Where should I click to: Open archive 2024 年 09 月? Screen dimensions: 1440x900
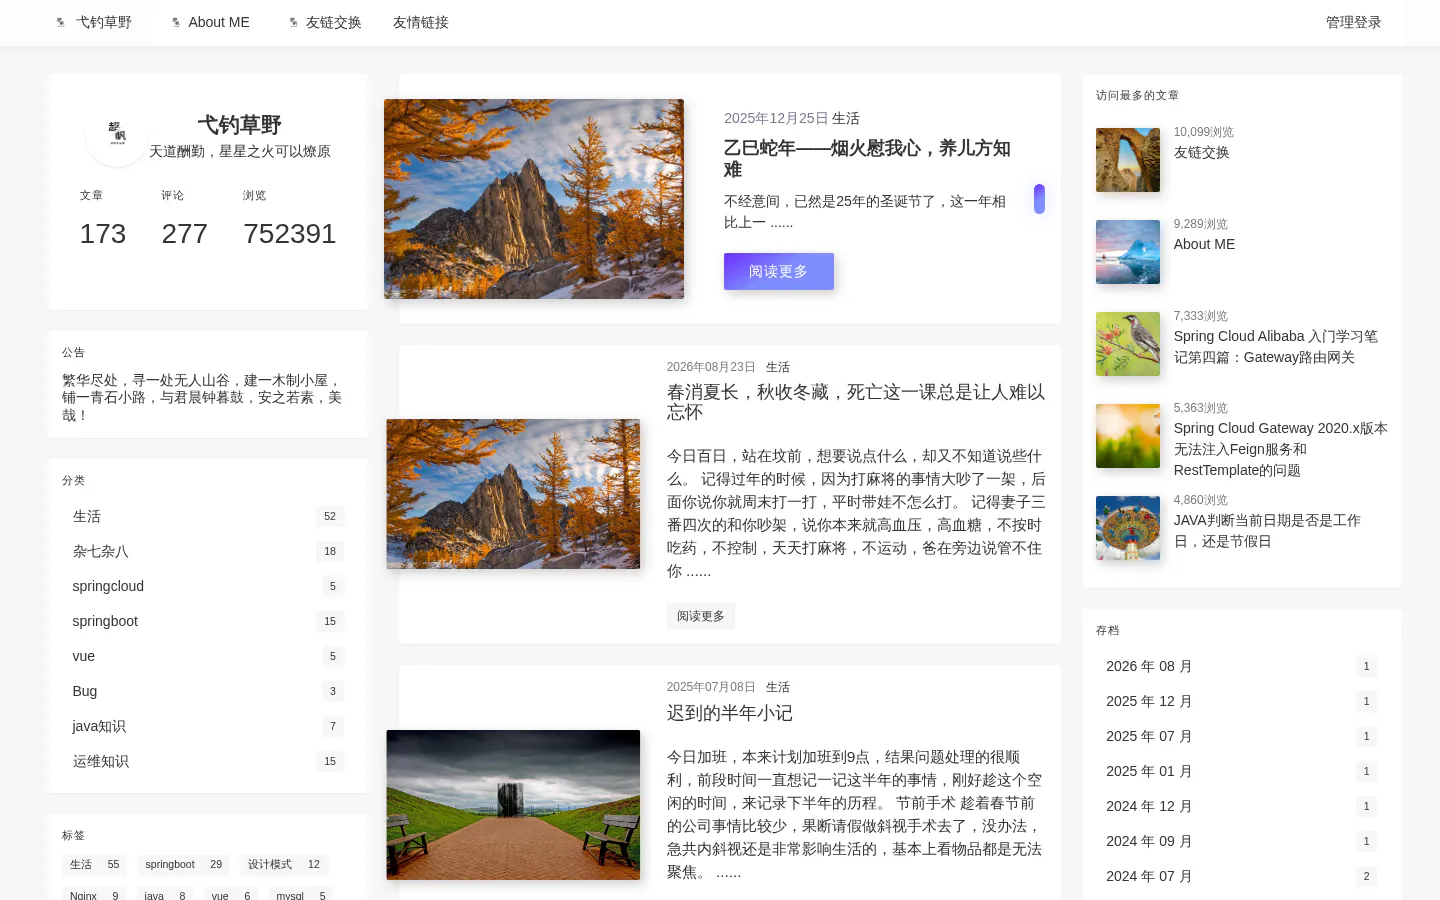pyautogui.click(x=1242, y=841)
